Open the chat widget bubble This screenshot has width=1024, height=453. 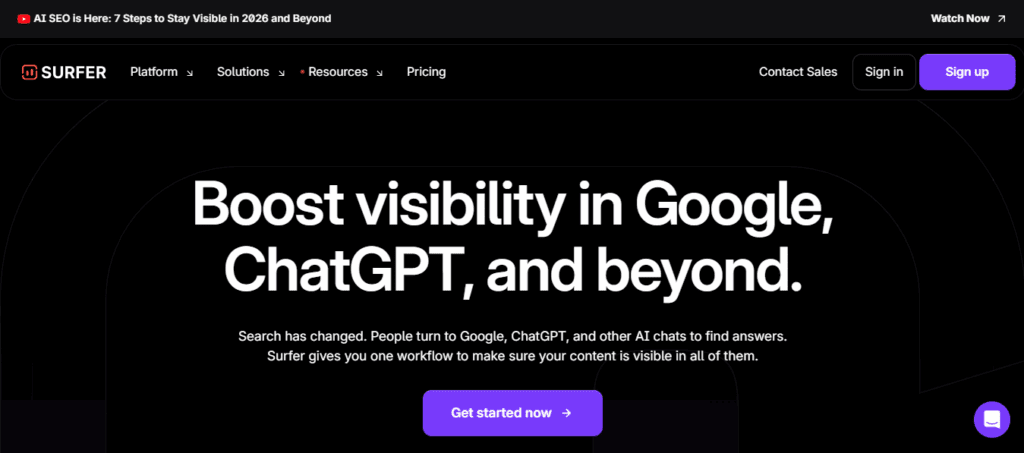point(991,419)
